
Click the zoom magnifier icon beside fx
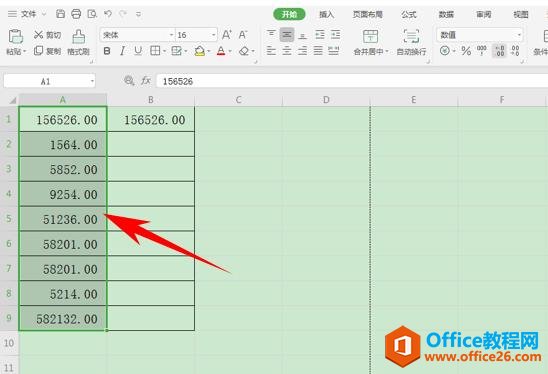129,81
